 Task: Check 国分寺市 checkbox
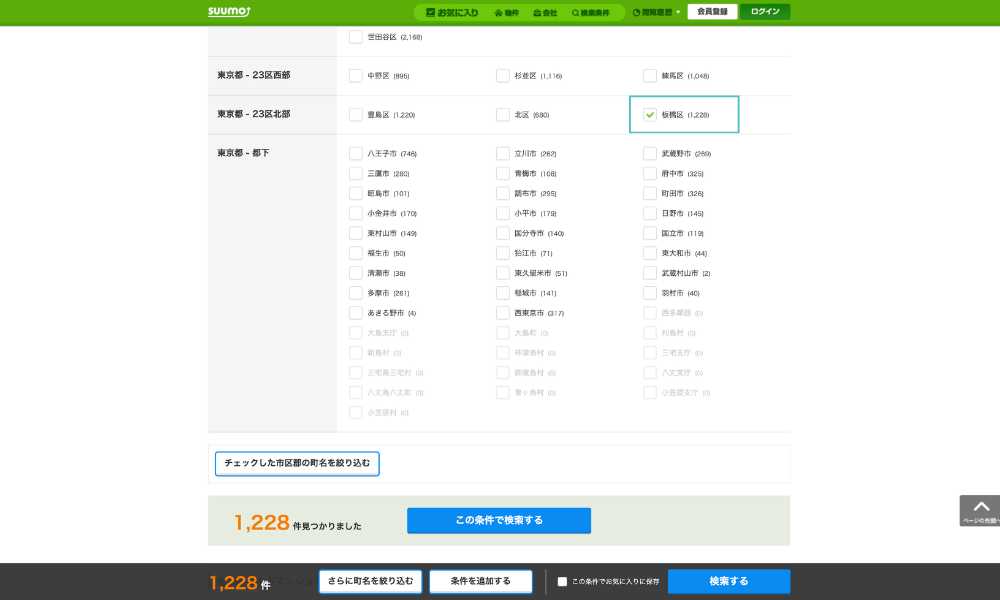point(503,233)
